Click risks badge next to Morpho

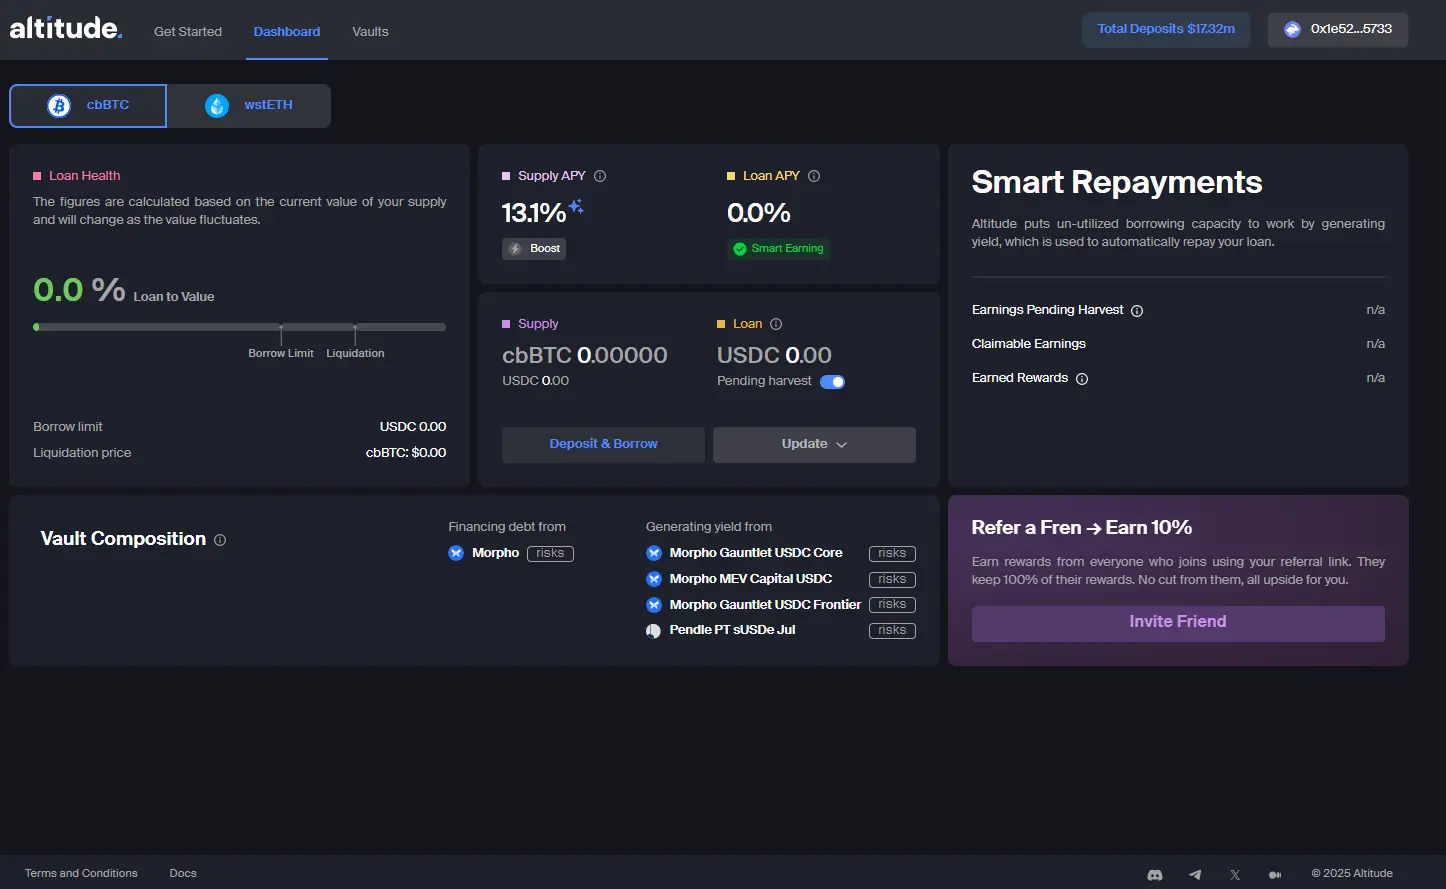pos(550,554)
